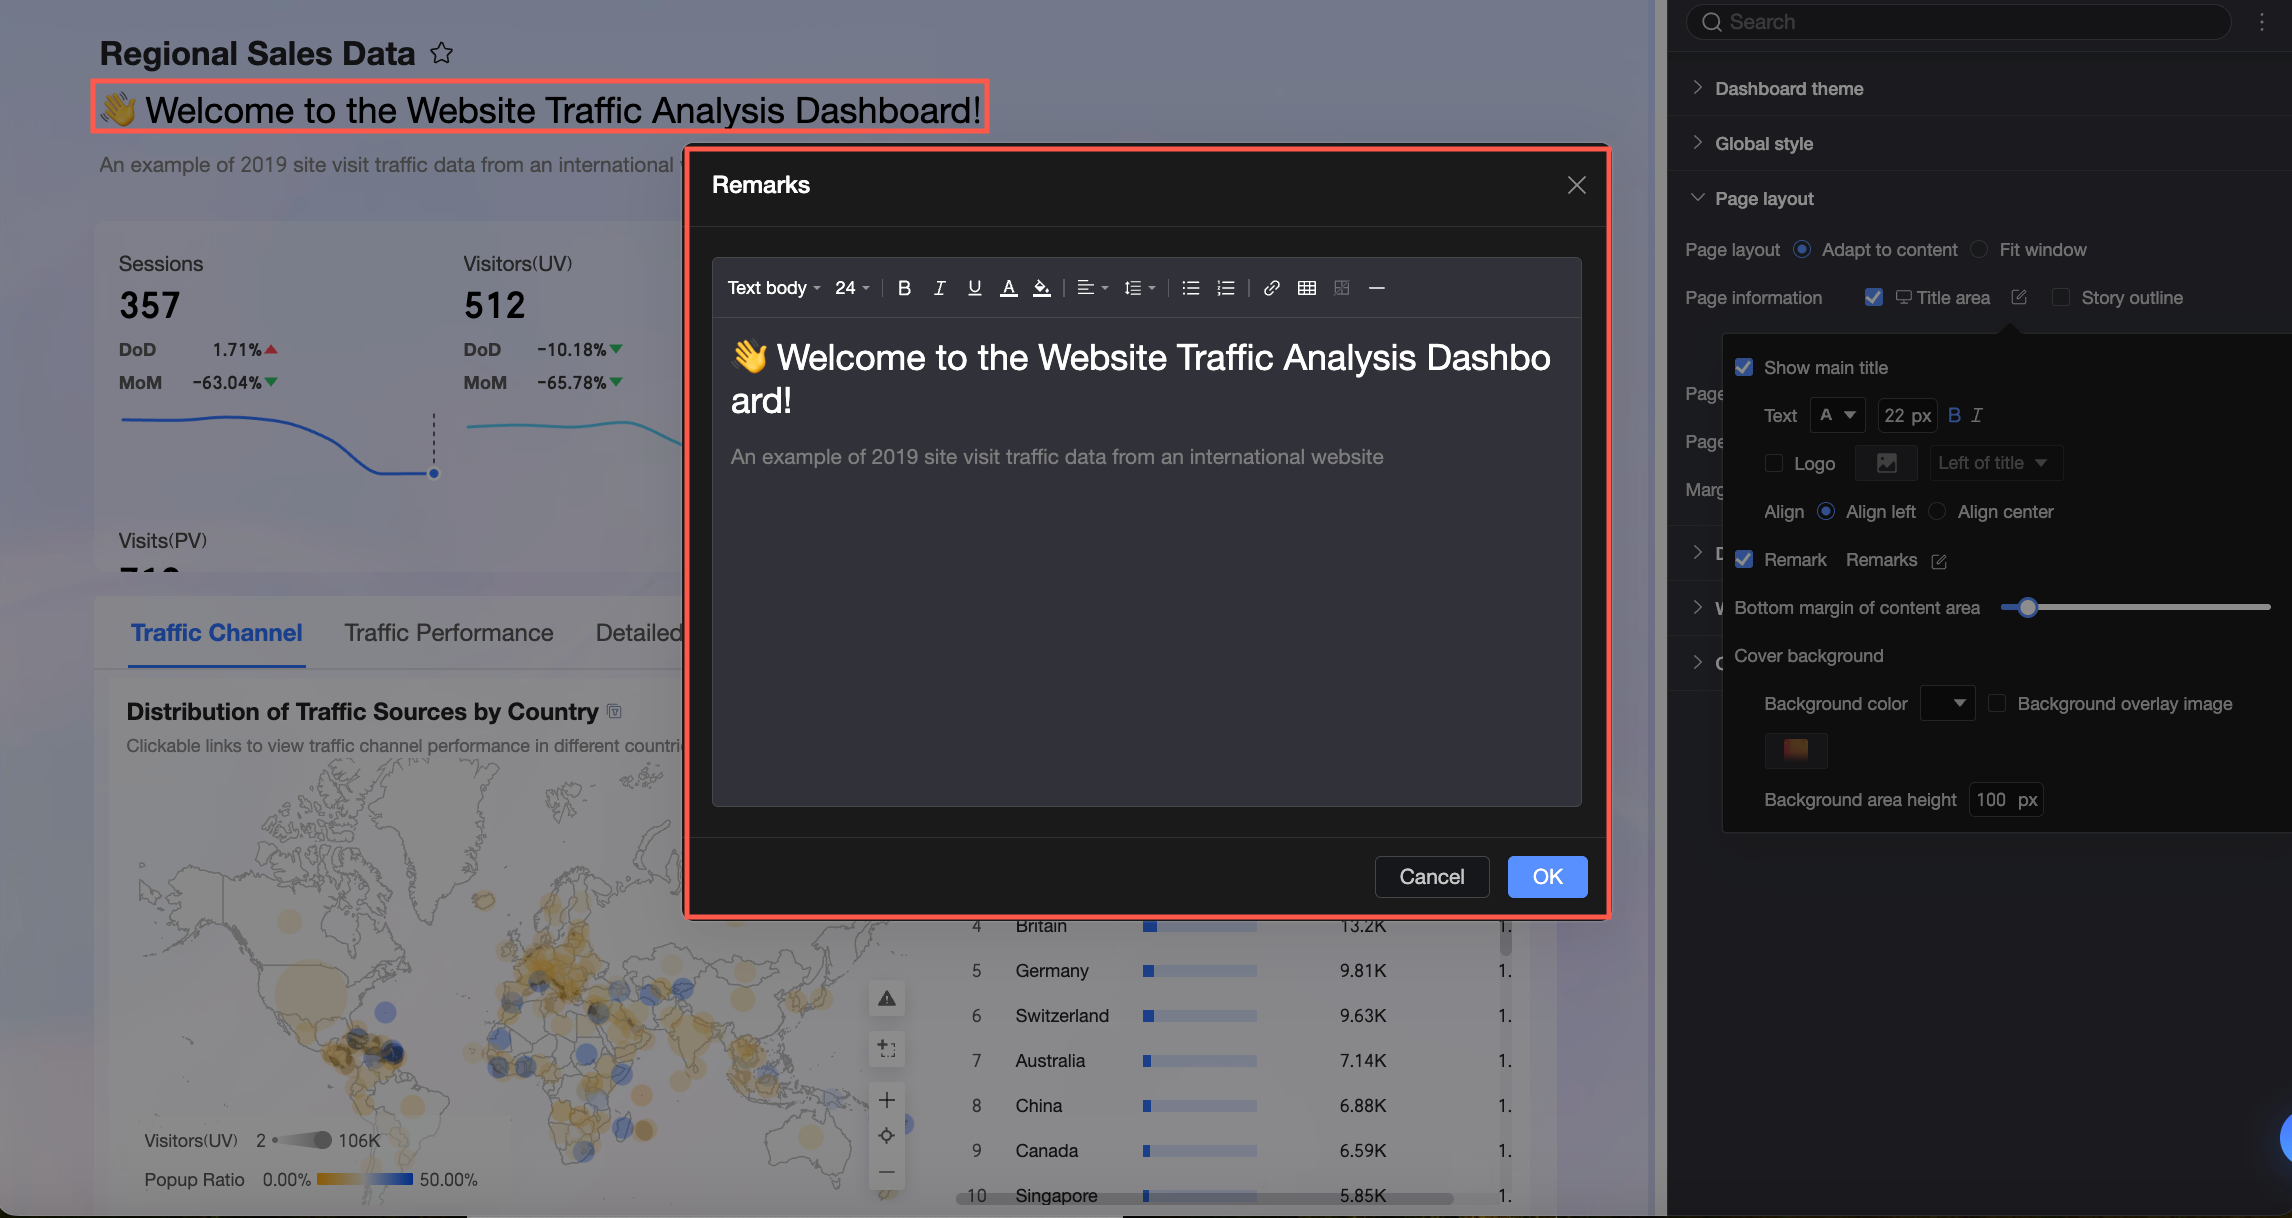Viewport: 2292px width, 1218px height.
Task: Click the underline icon in editor toolbar
Action: [x=974, y=288]
